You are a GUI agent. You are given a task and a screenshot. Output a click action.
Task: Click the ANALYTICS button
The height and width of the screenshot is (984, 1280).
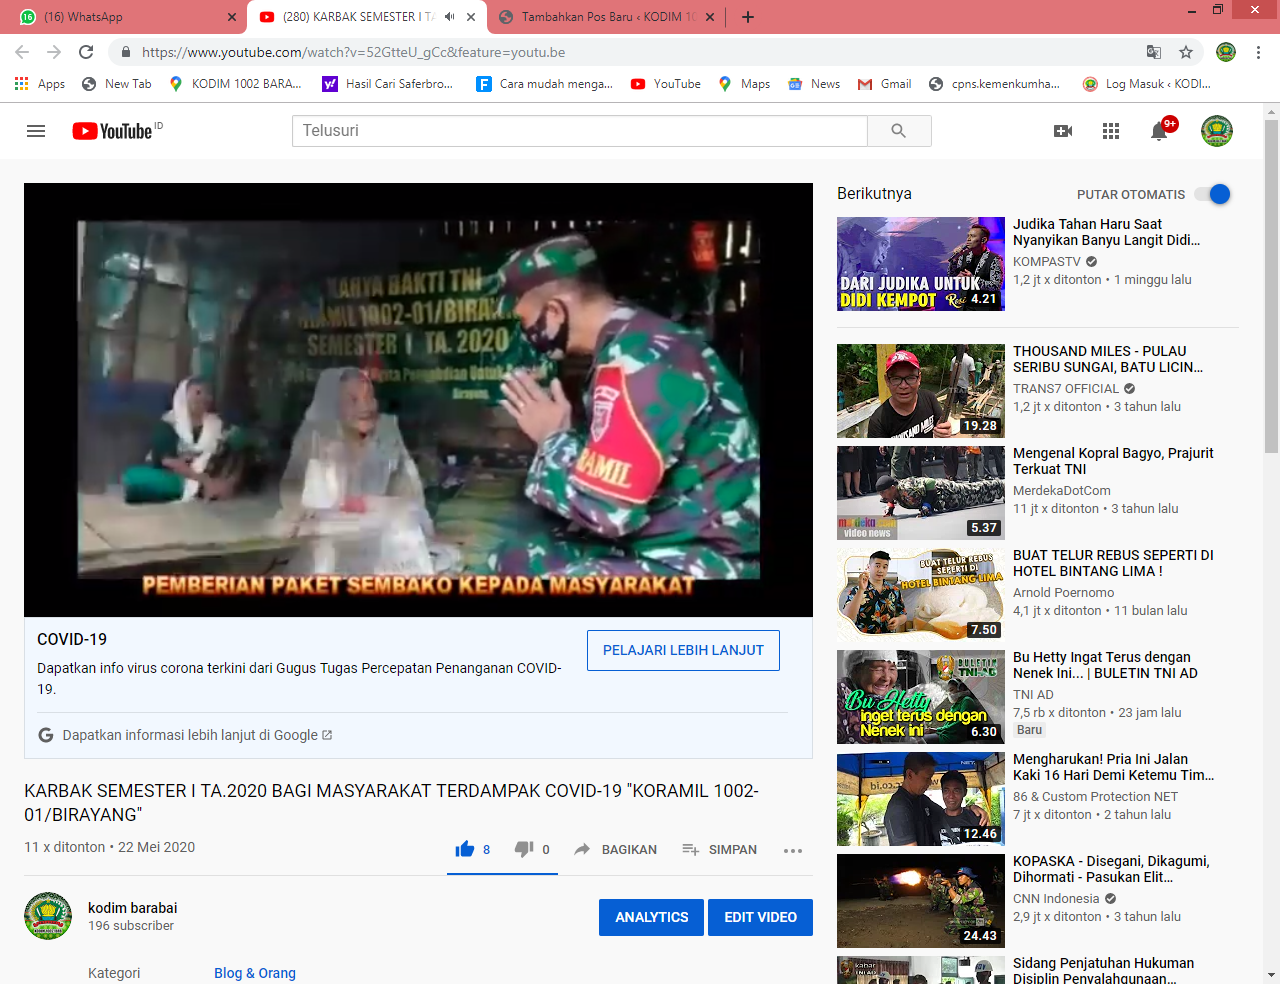coord(651,917)
